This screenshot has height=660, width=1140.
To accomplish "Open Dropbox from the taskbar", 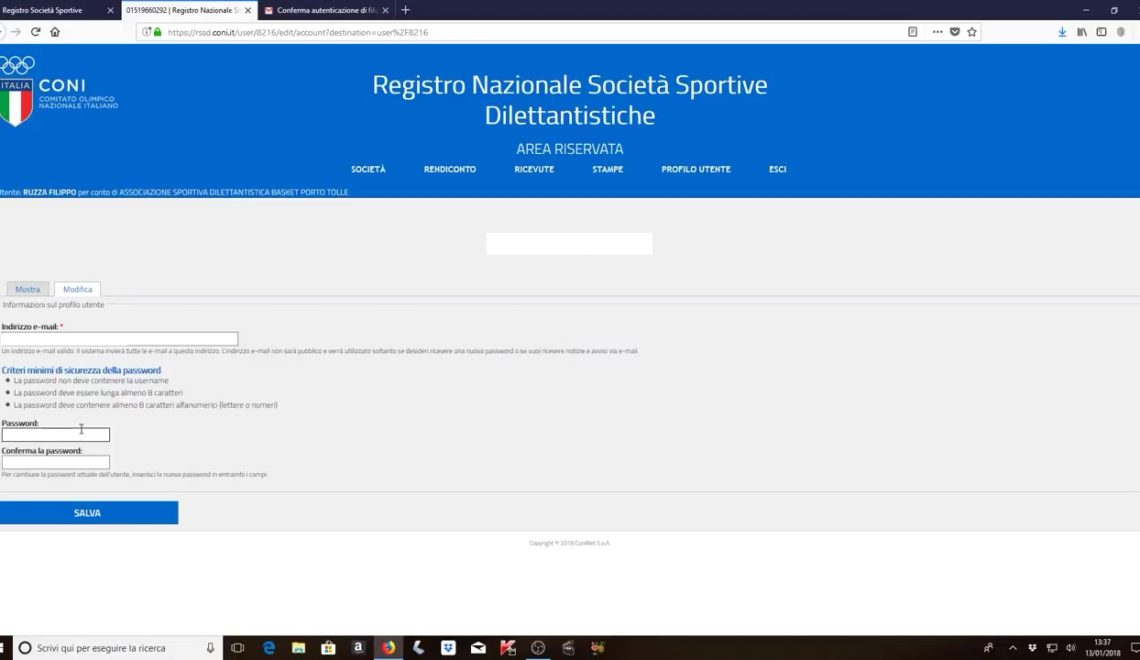I will pos(448,648).
